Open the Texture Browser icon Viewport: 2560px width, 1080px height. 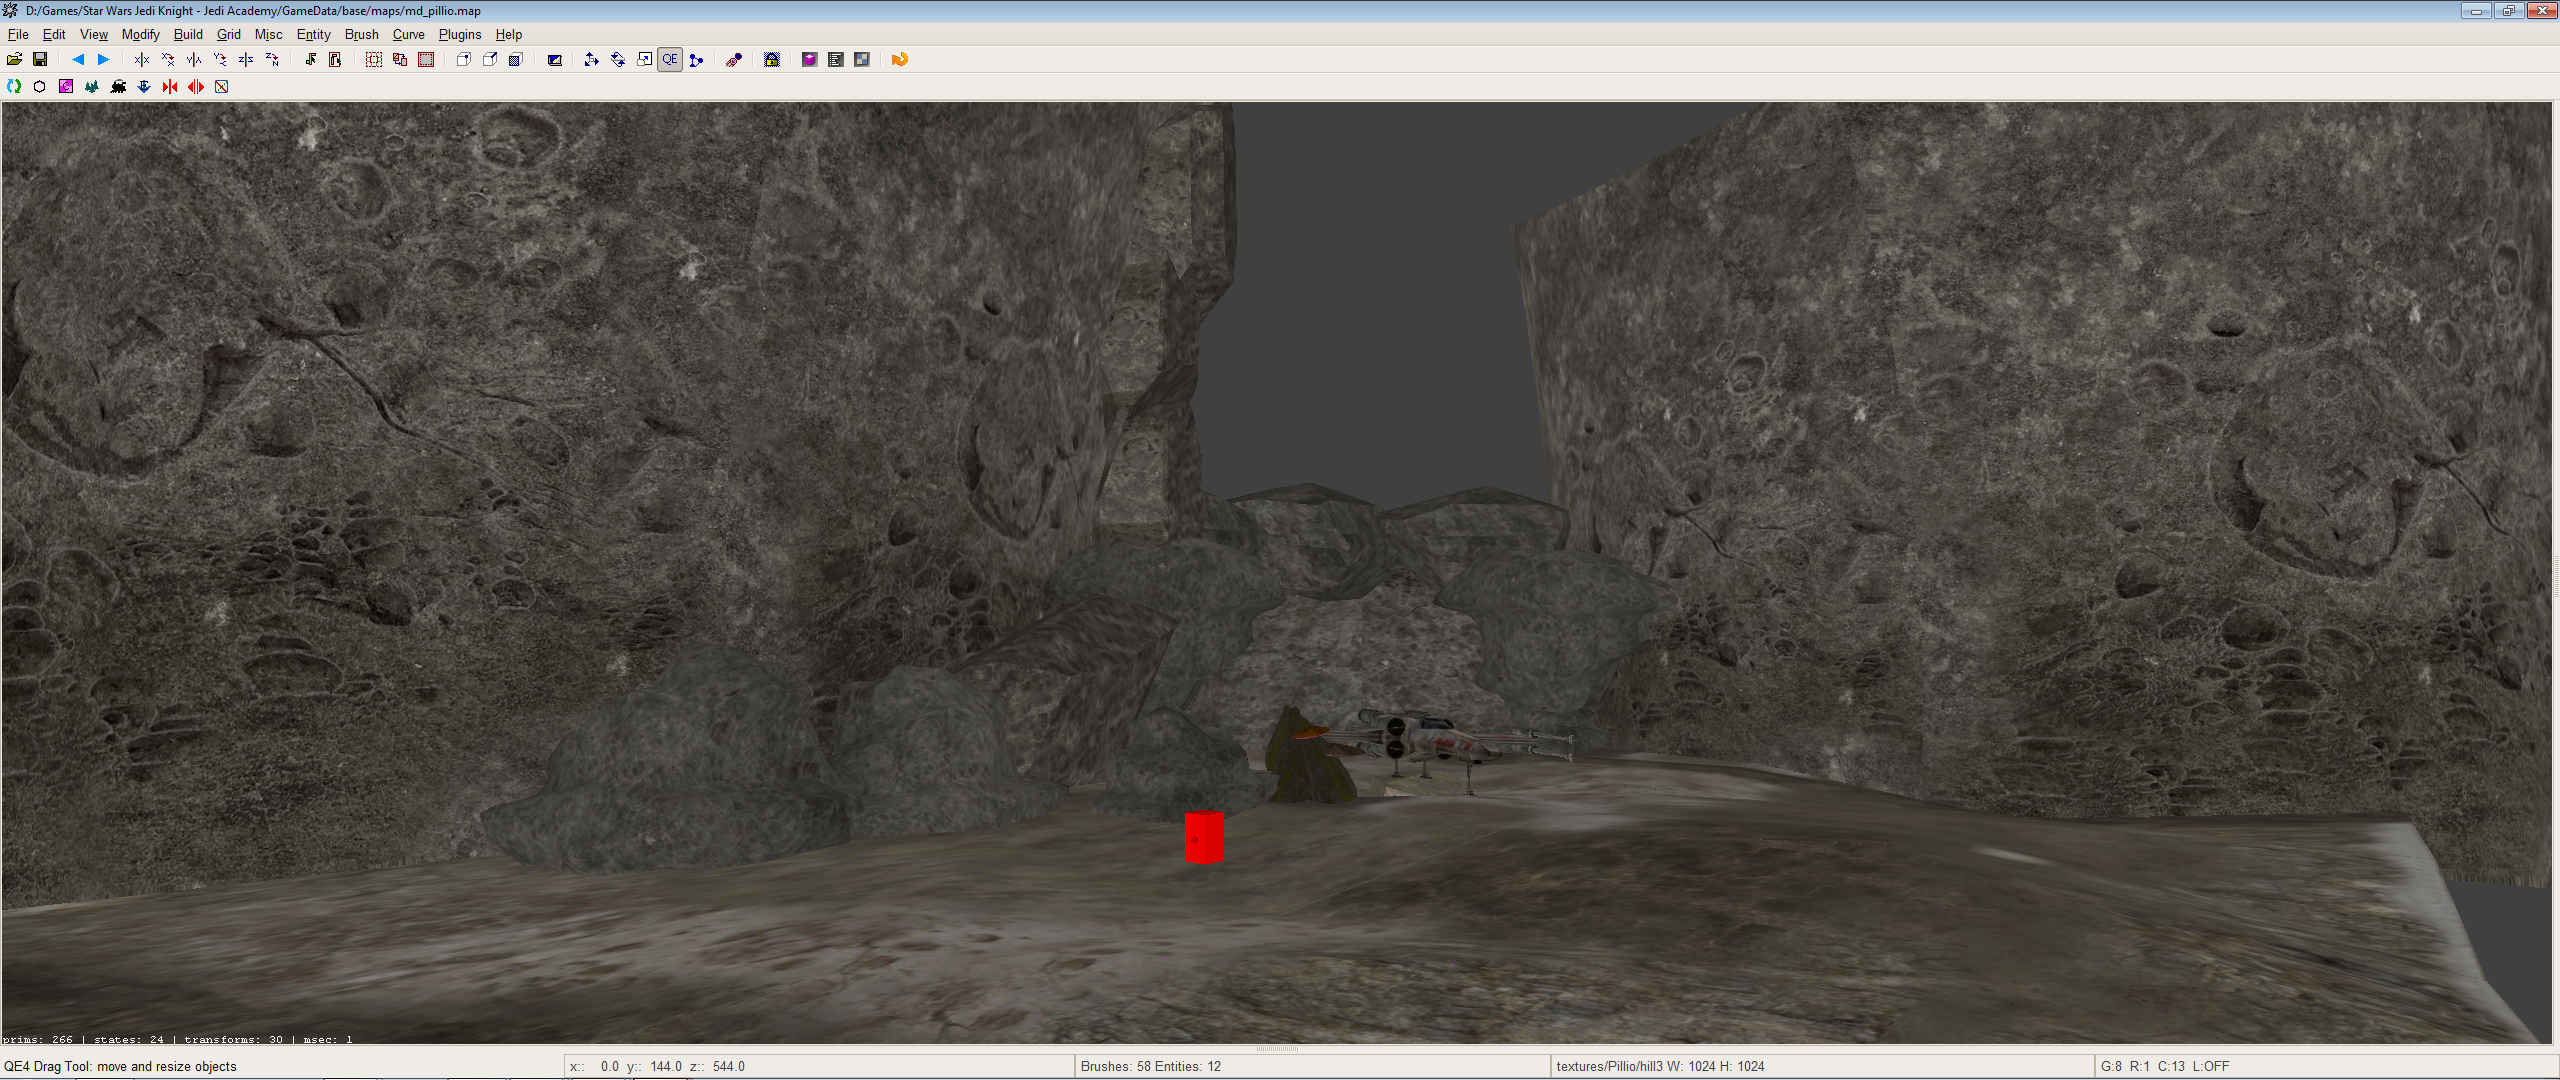tap(862, 60)
